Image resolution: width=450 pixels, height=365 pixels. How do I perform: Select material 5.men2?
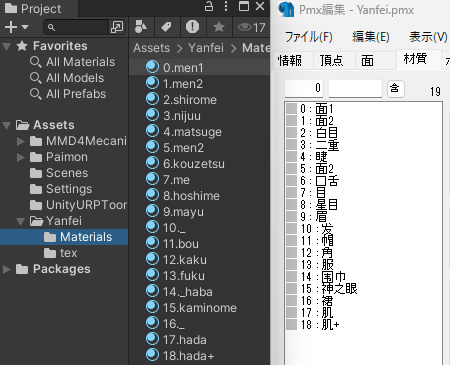199,148
